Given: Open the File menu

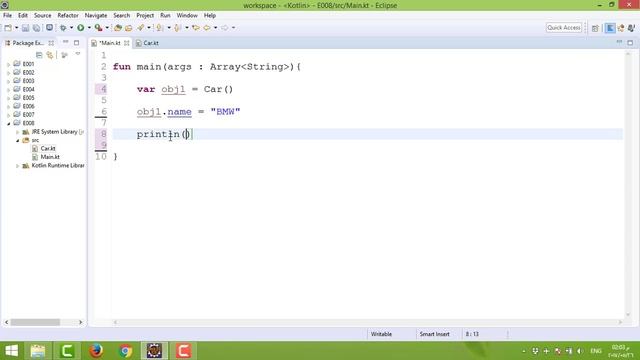Looking at the screenshot, I should pyautogui.click(x=7, y=16).
